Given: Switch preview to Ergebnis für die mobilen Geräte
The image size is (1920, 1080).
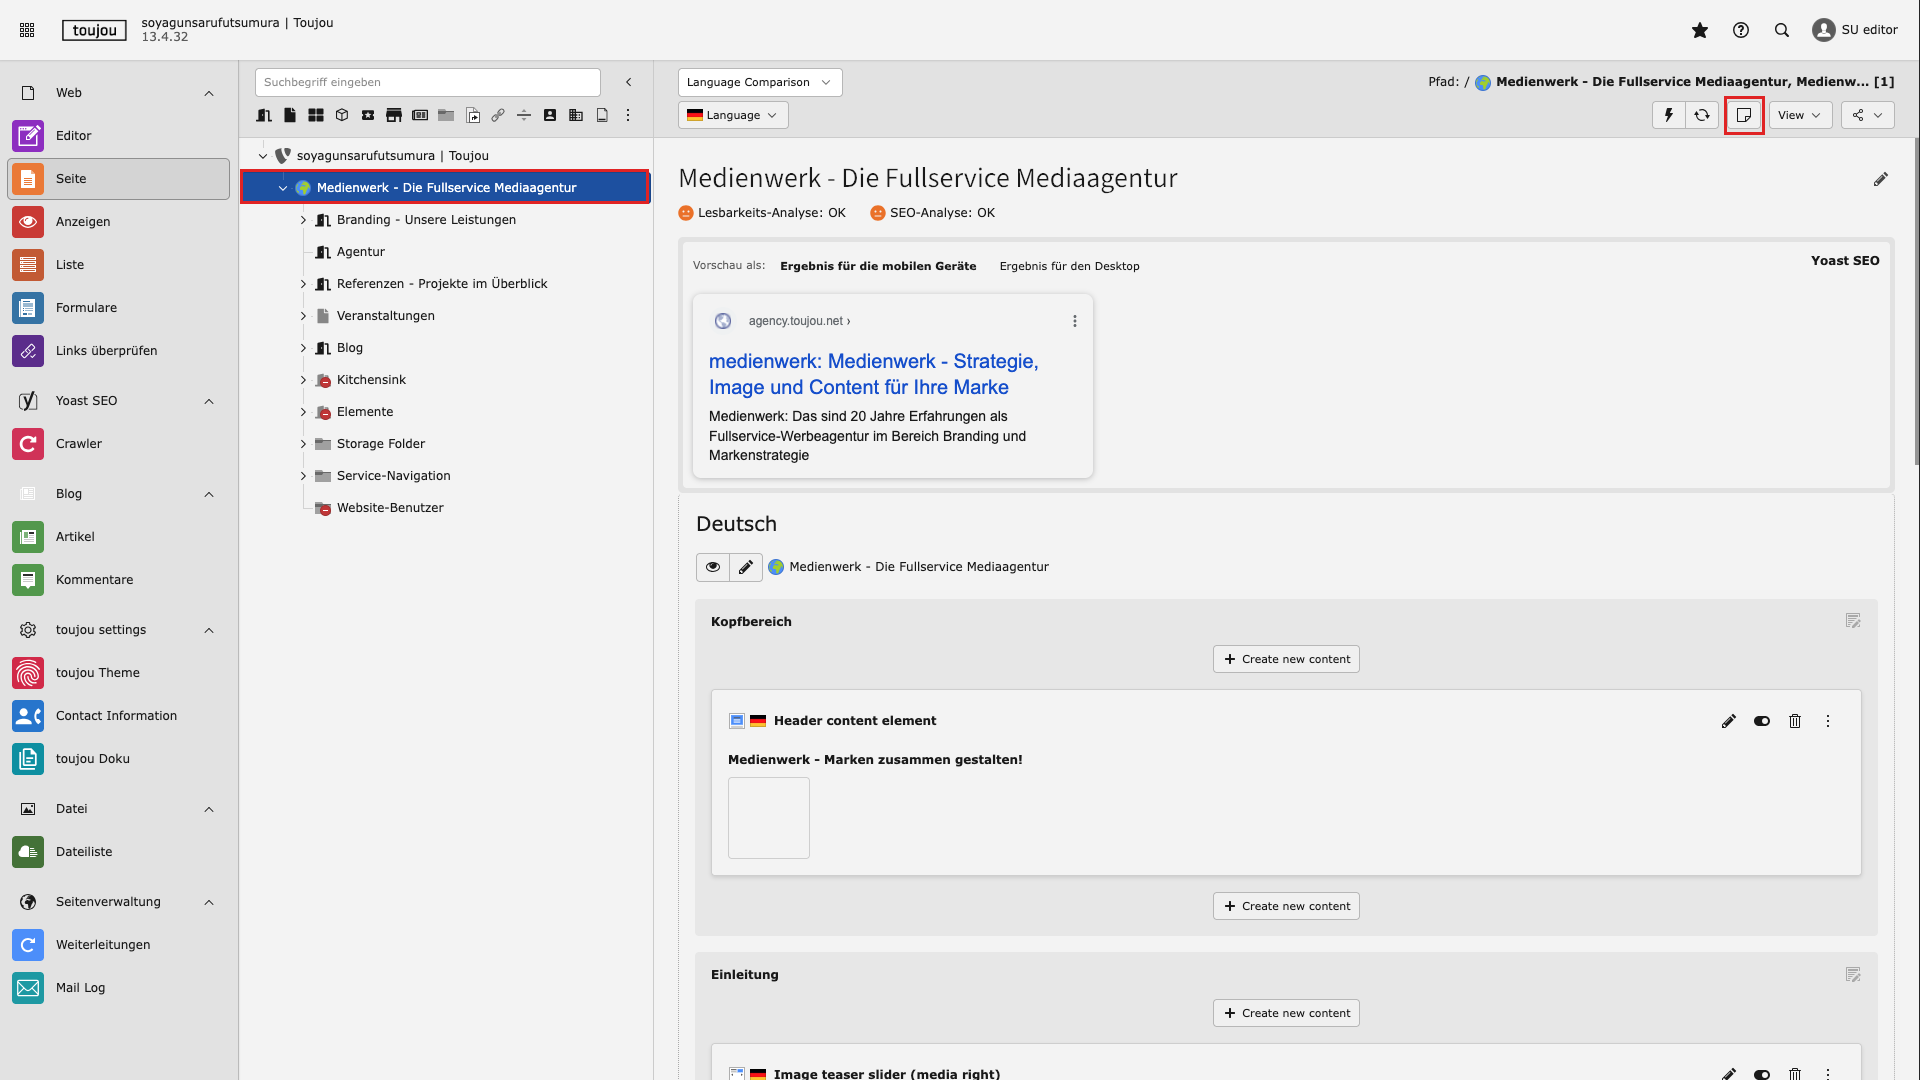Looking at the screenshot, I should pyautogui.click(x=878, y=266).
